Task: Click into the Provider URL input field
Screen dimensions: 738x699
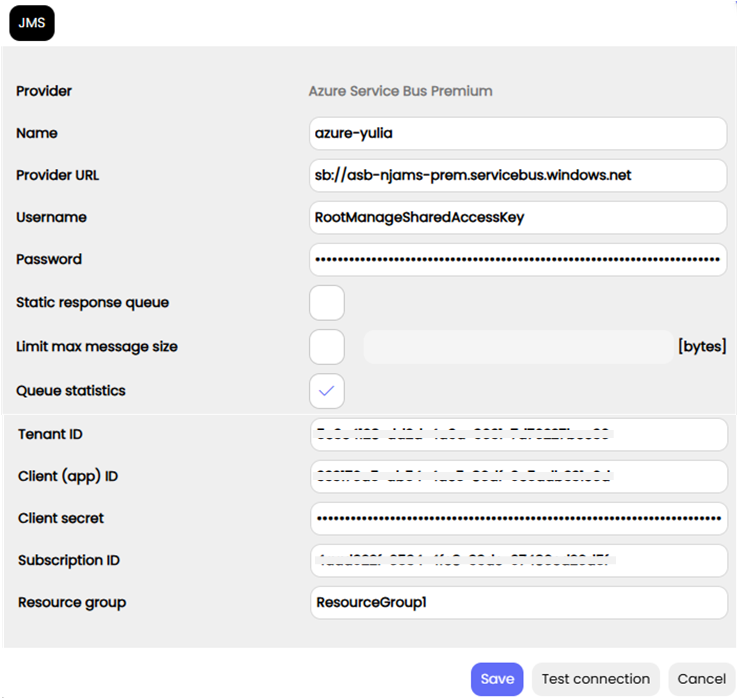Action: click(x=518, y=176)
